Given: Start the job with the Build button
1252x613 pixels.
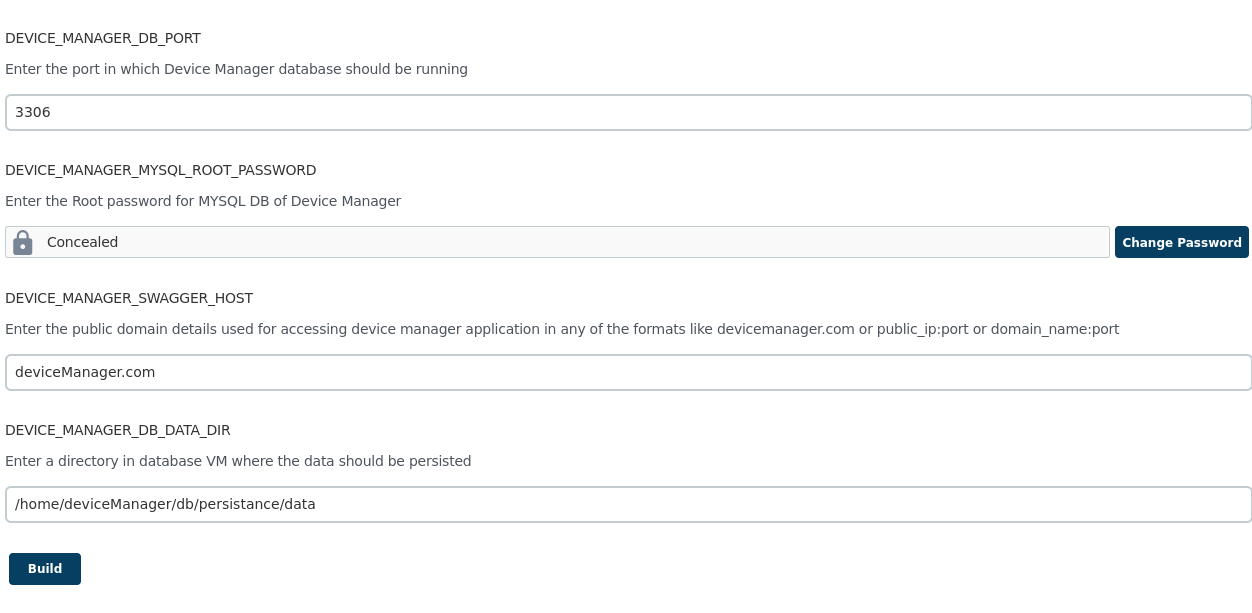Looking at the screenshot, I should (45, 569).
